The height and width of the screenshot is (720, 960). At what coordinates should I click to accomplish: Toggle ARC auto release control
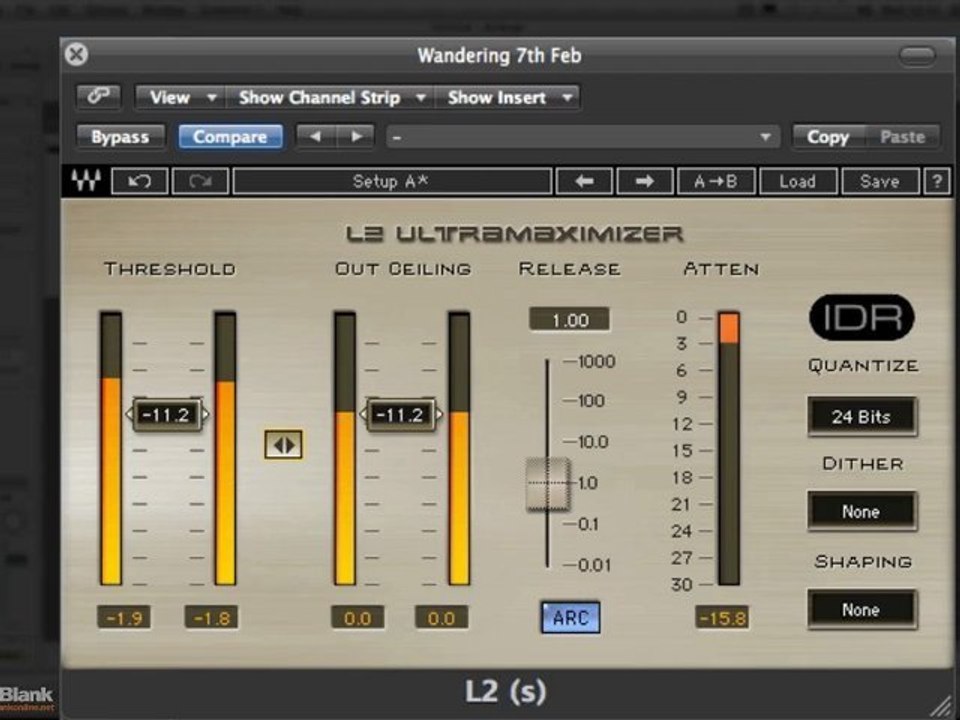coord(571,617)
